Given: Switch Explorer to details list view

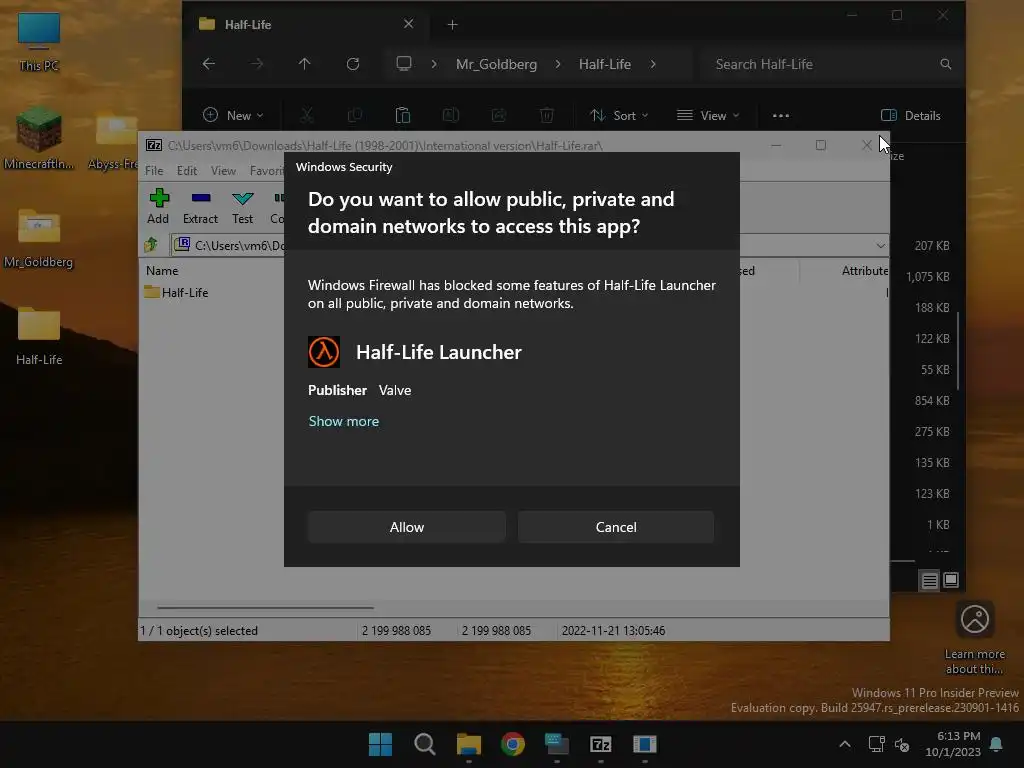Looking at the screenshot, I should click(x=929, y=580).
